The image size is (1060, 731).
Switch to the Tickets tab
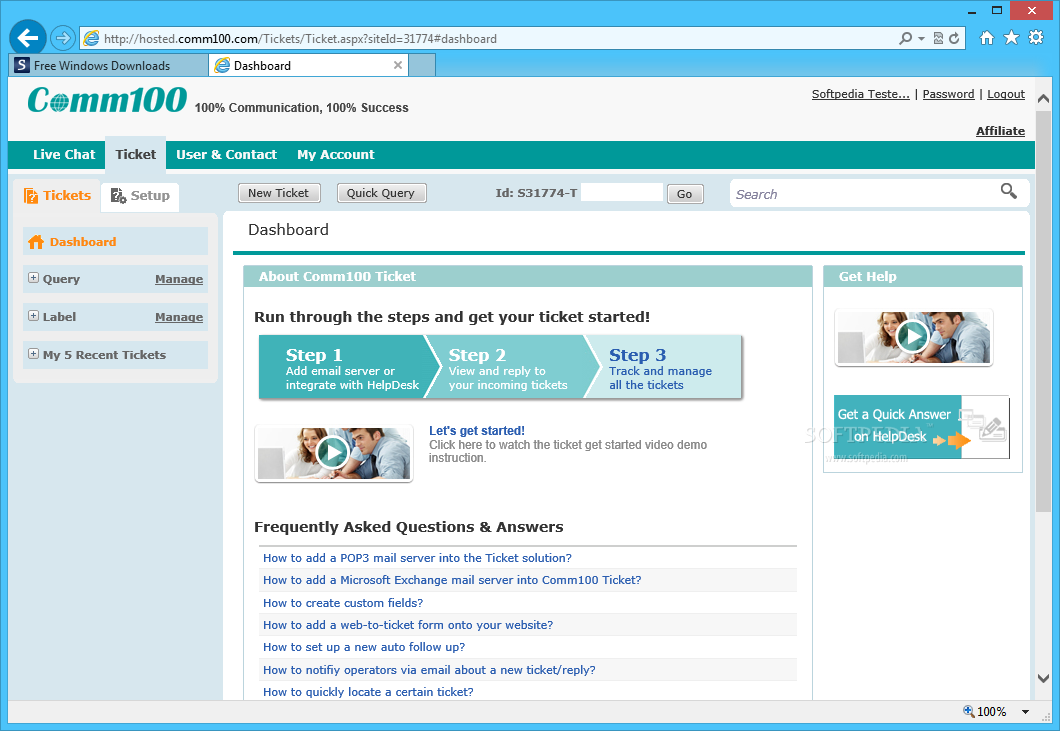click(x=57, y=196)
